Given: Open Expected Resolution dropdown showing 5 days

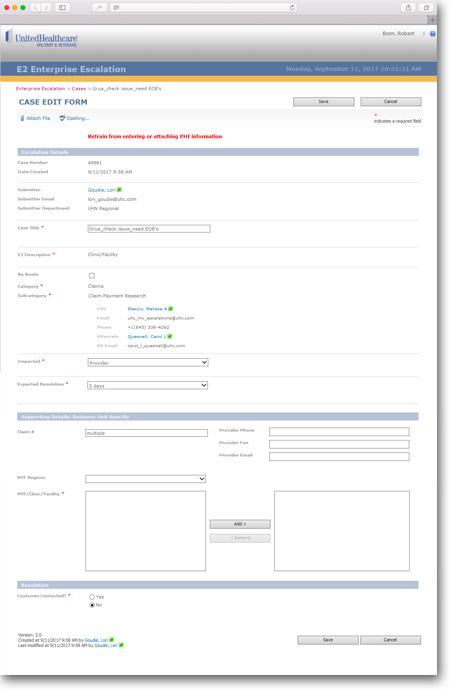Looking at the screenshot, I should coord(147,386).
